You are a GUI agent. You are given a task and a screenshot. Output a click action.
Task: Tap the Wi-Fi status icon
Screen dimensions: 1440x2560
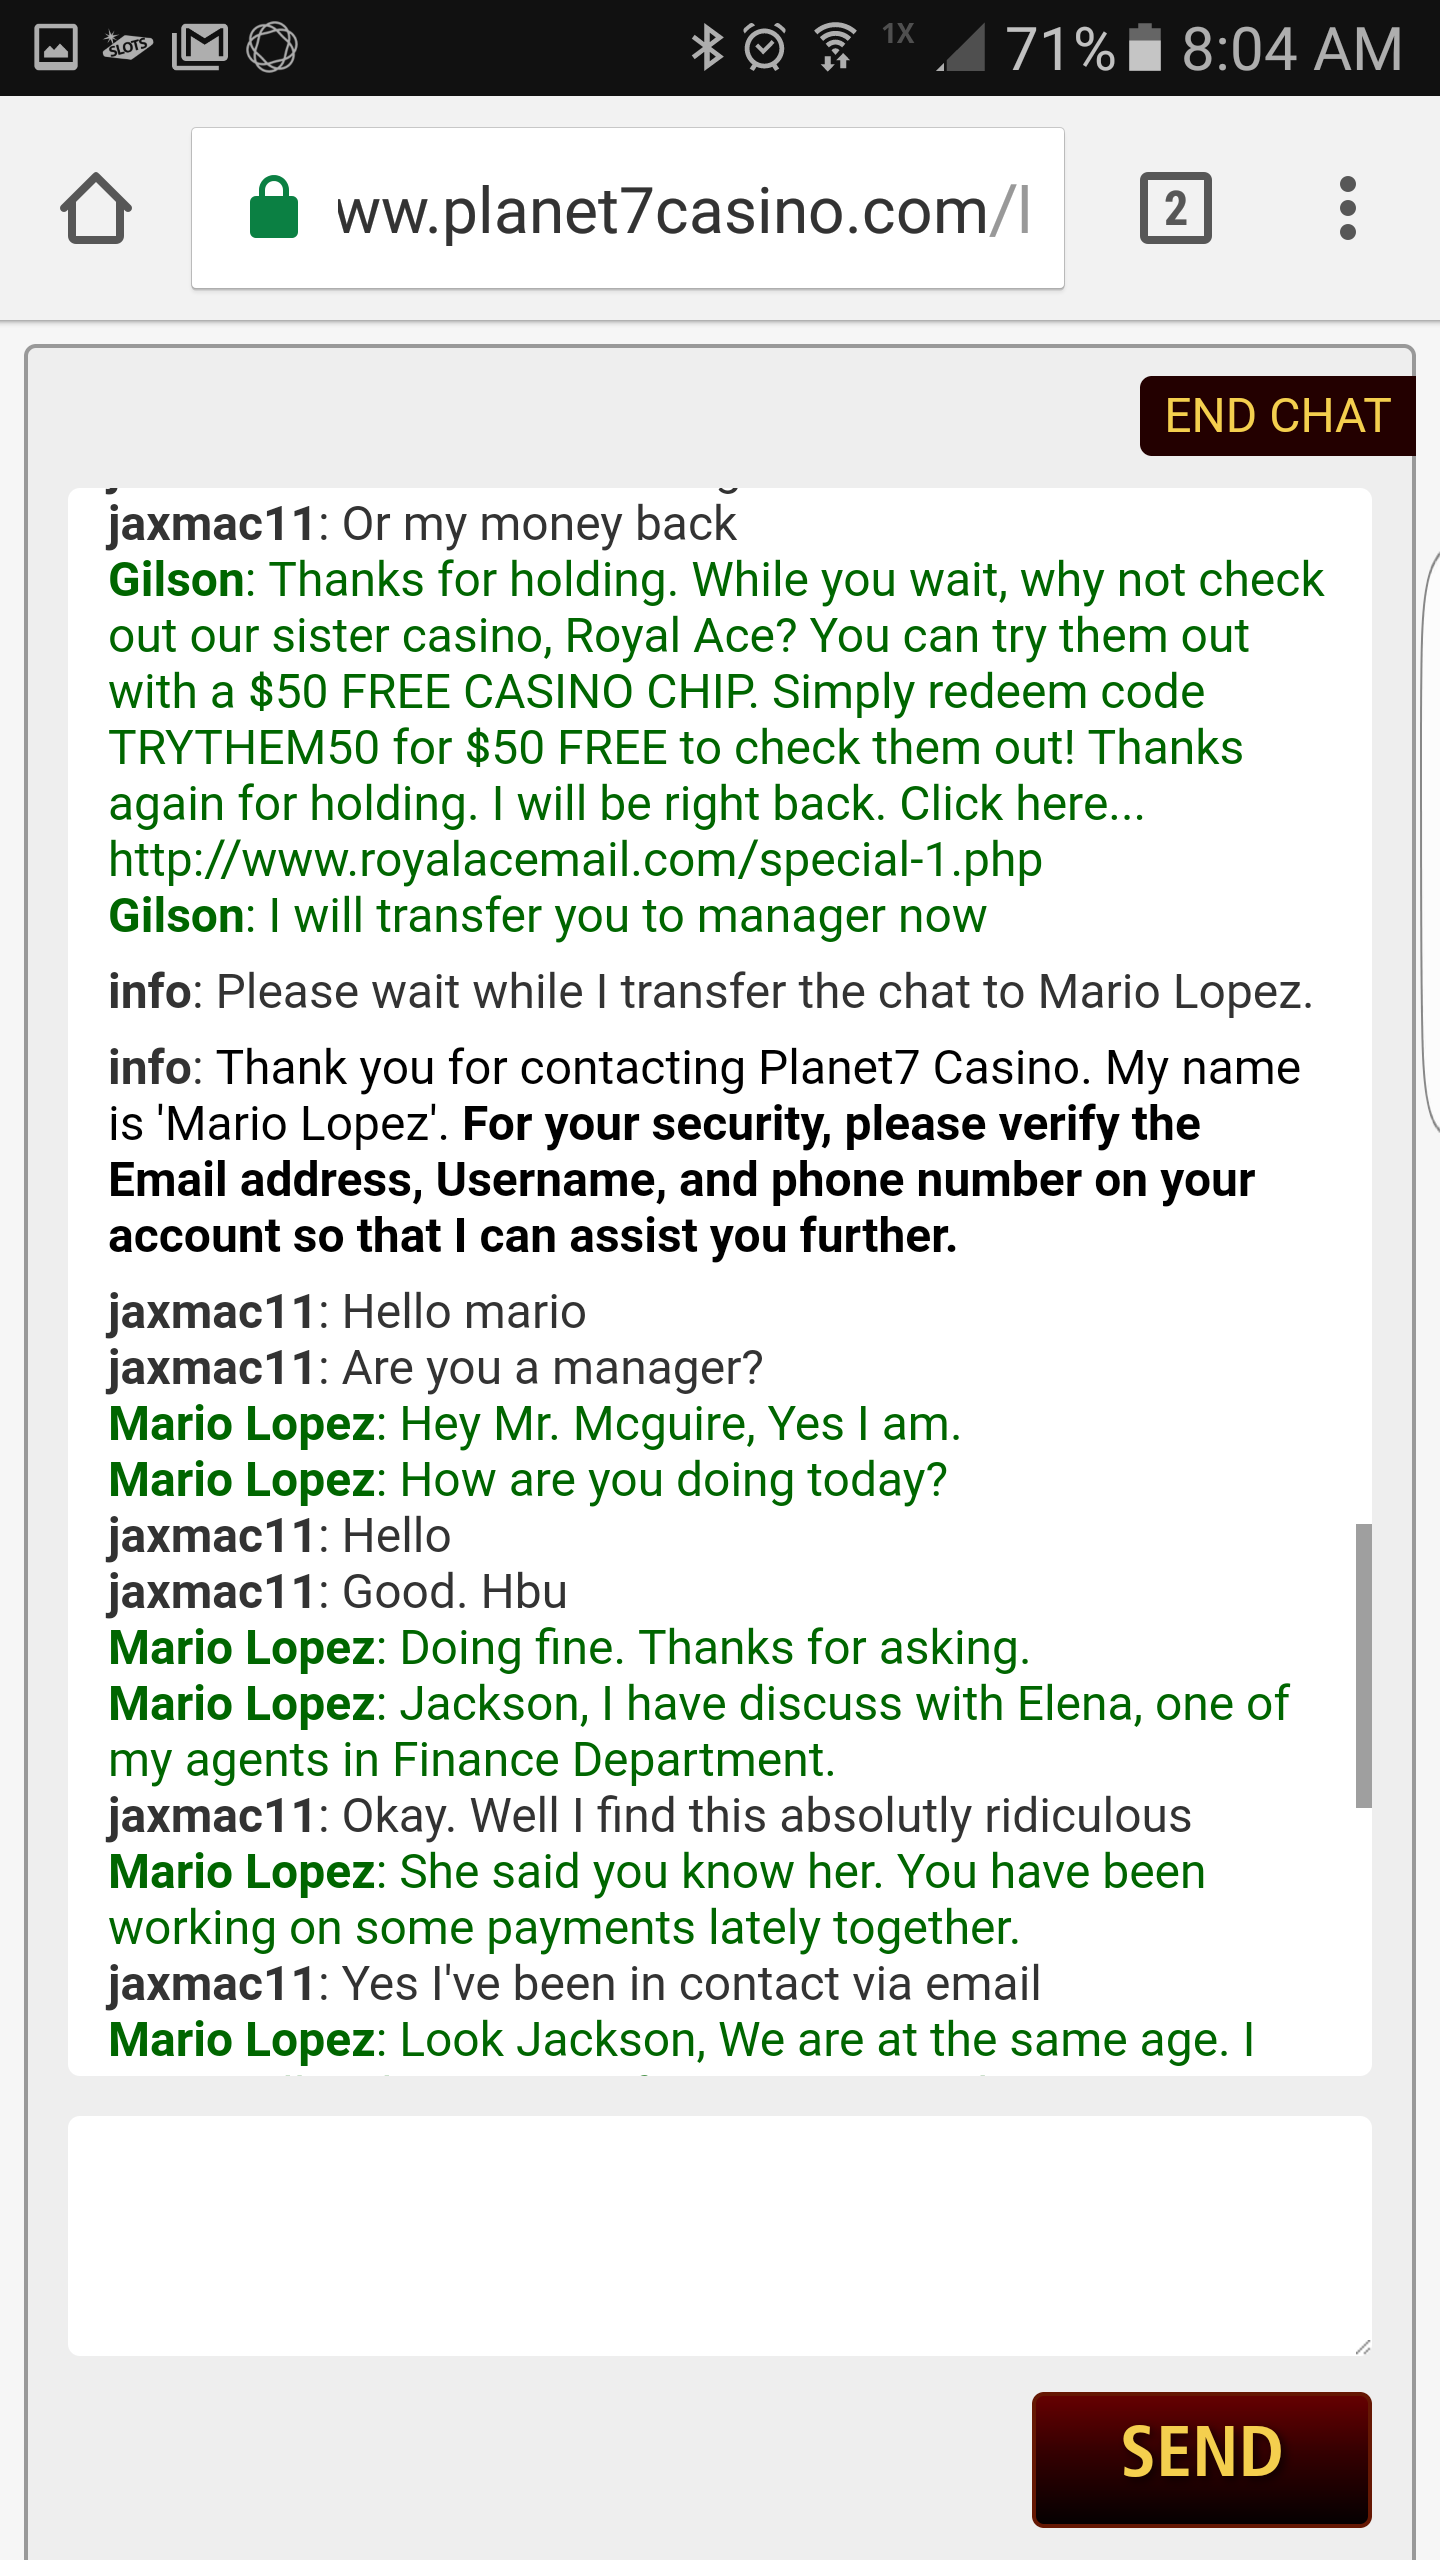[x=835, y=47]
